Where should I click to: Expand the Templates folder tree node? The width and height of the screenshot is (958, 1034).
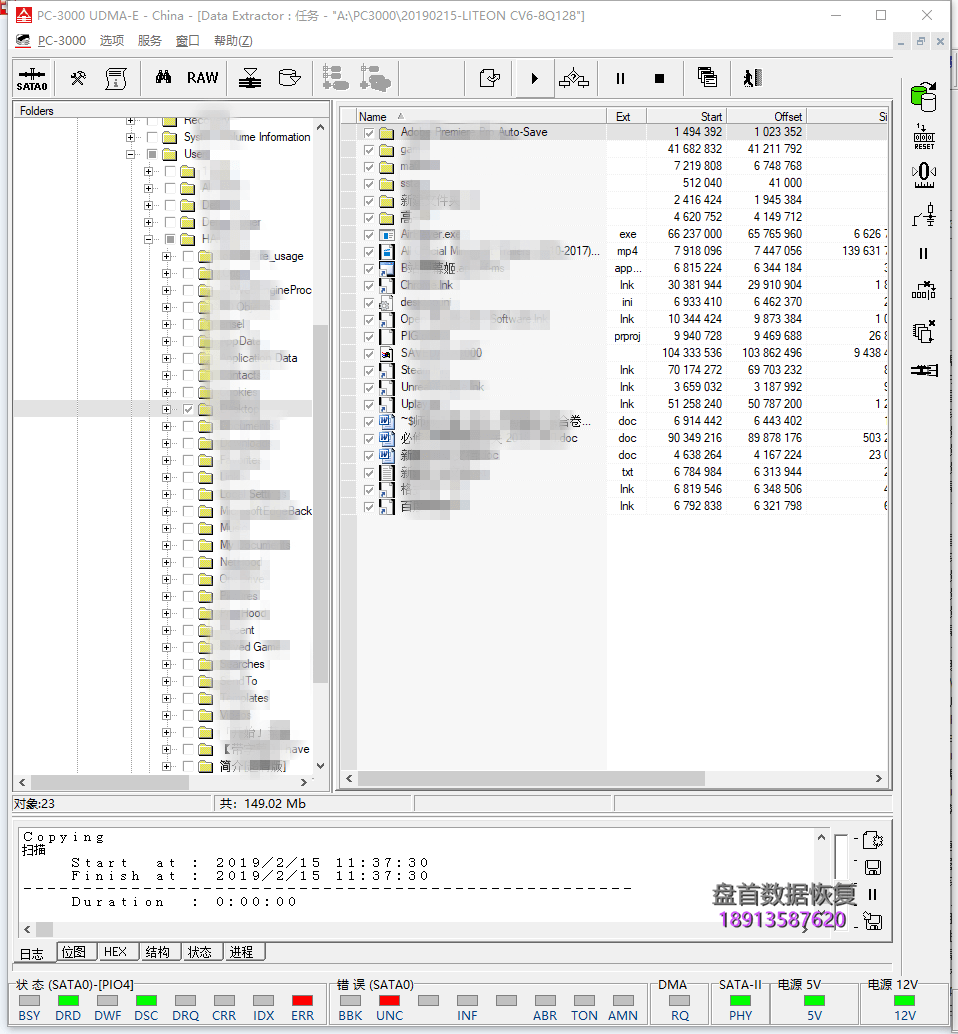[x=166, y=699]
